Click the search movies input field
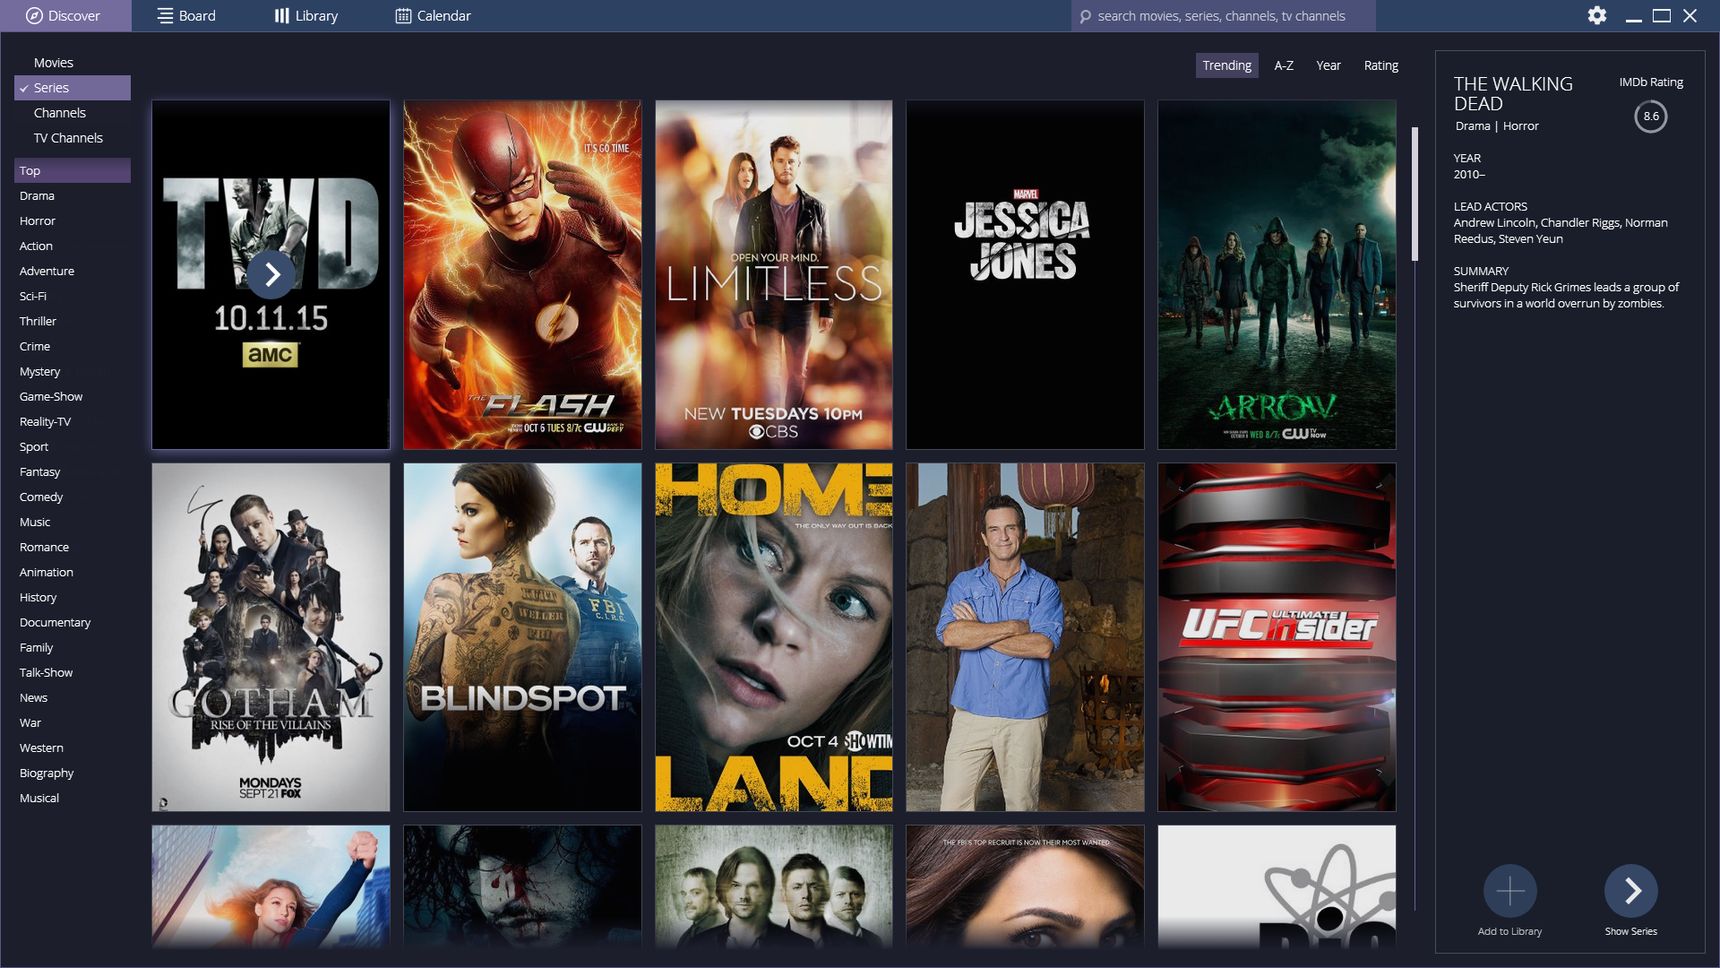This screenshot has width=1720, height=968. pos(1223,16)
